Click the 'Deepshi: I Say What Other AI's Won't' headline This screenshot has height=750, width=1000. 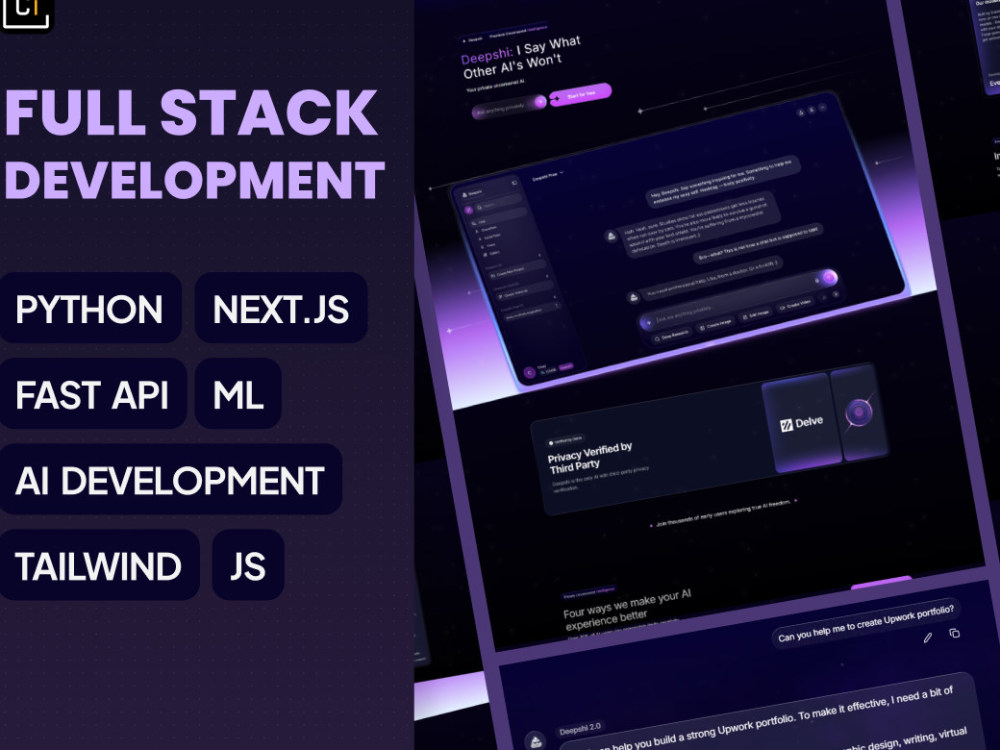click(x=520, y=57)
